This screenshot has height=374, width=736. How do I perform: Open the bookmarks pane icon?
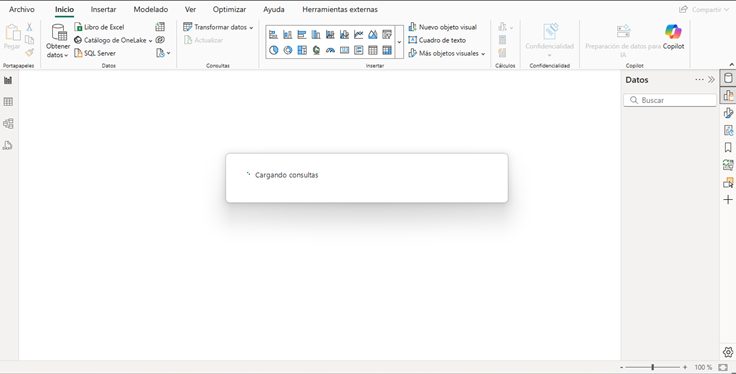click(728, 147)
